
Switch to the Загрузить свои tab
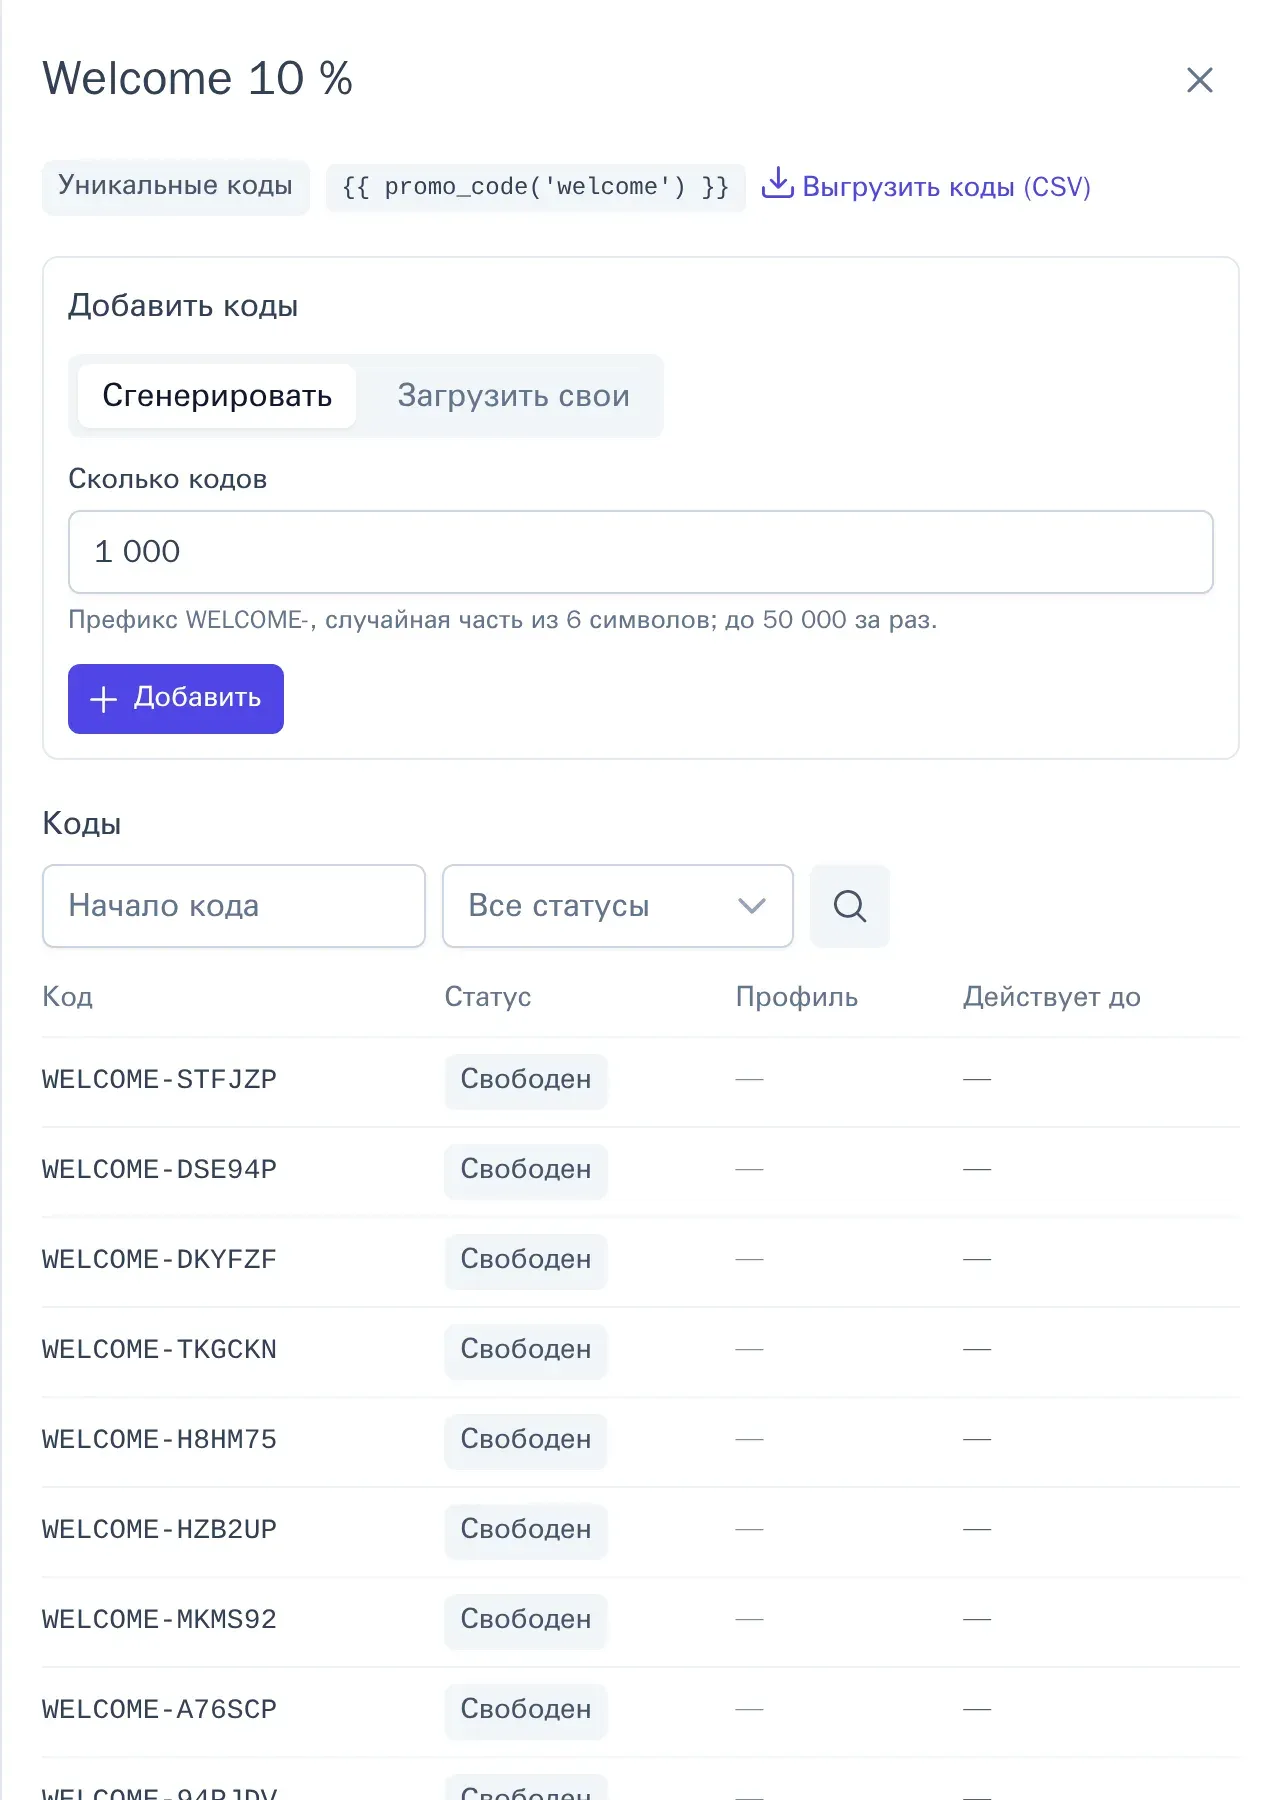click(513, 396)
